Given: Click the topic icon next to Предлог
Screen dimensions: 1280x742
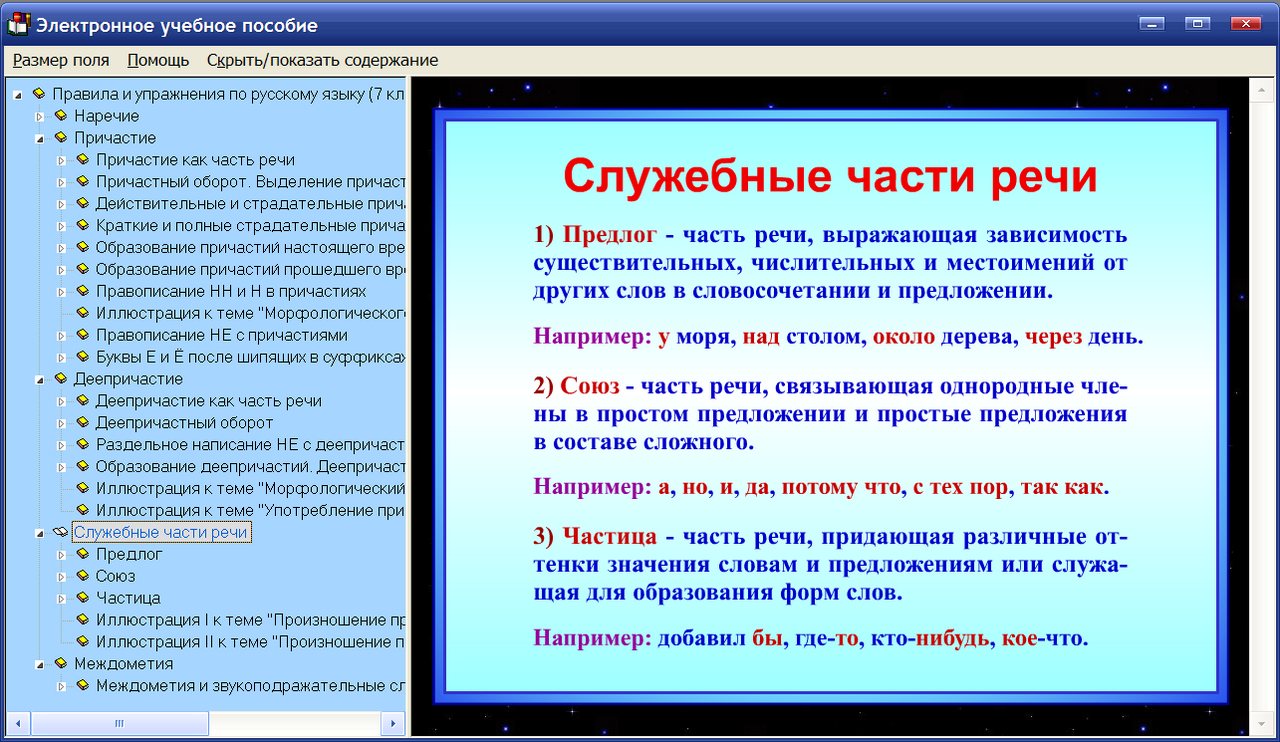Looking at the screenshot, I should point(82,553).
